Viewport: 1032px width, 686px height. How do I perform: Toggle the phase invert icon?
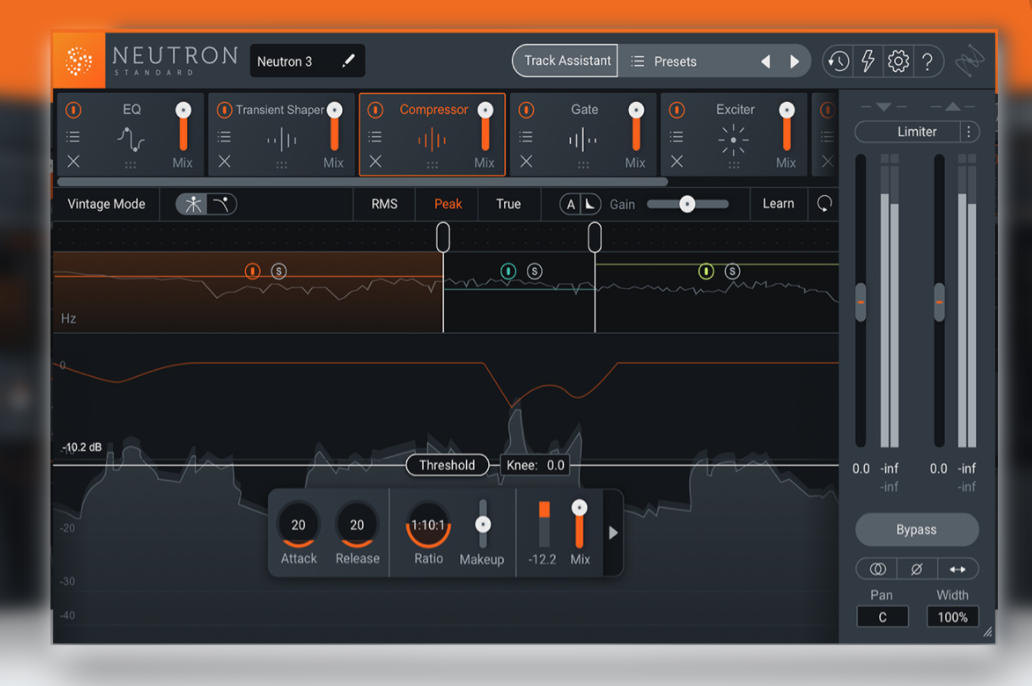[x=916, y=569]
